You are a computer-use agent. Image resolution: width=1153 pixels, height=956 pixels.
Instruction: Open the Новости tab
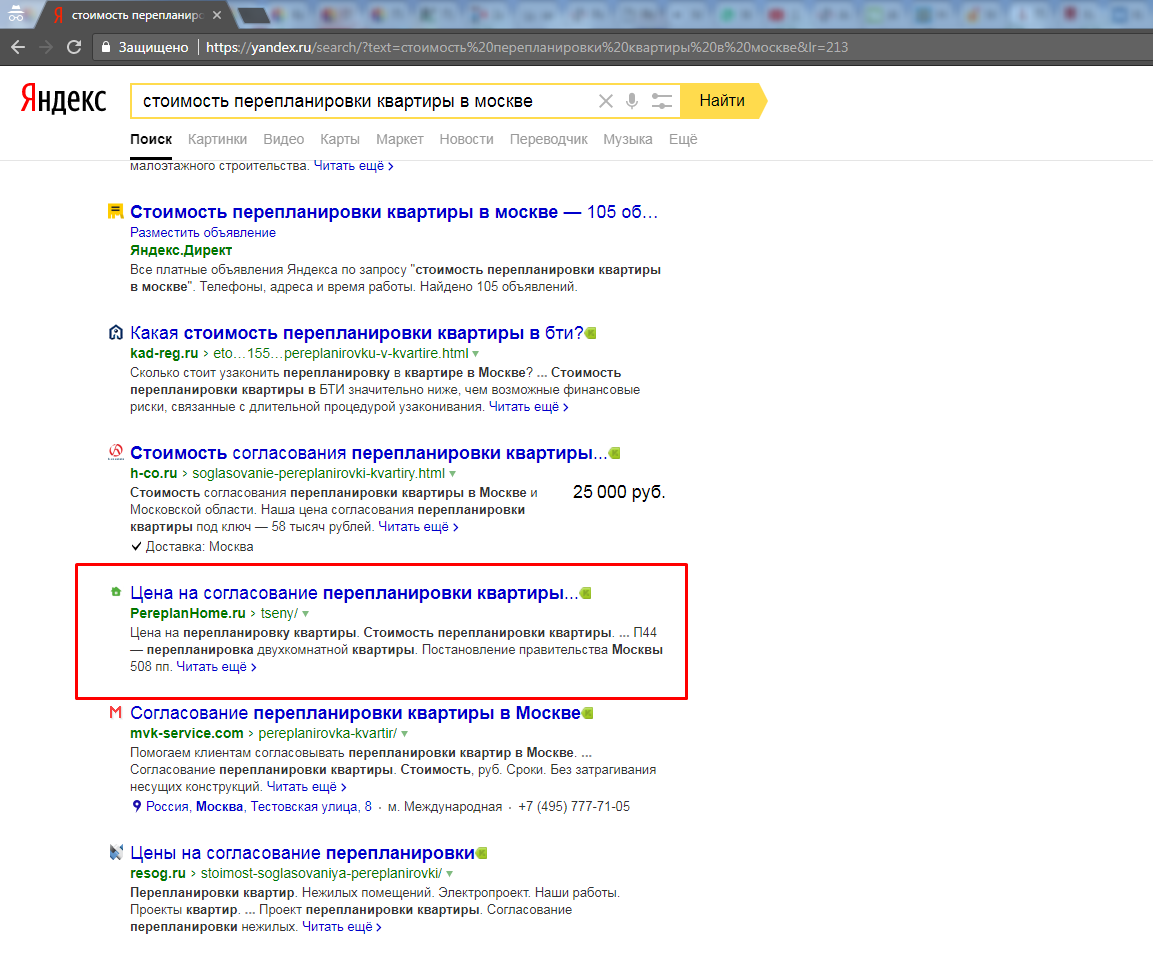(466, 139)
